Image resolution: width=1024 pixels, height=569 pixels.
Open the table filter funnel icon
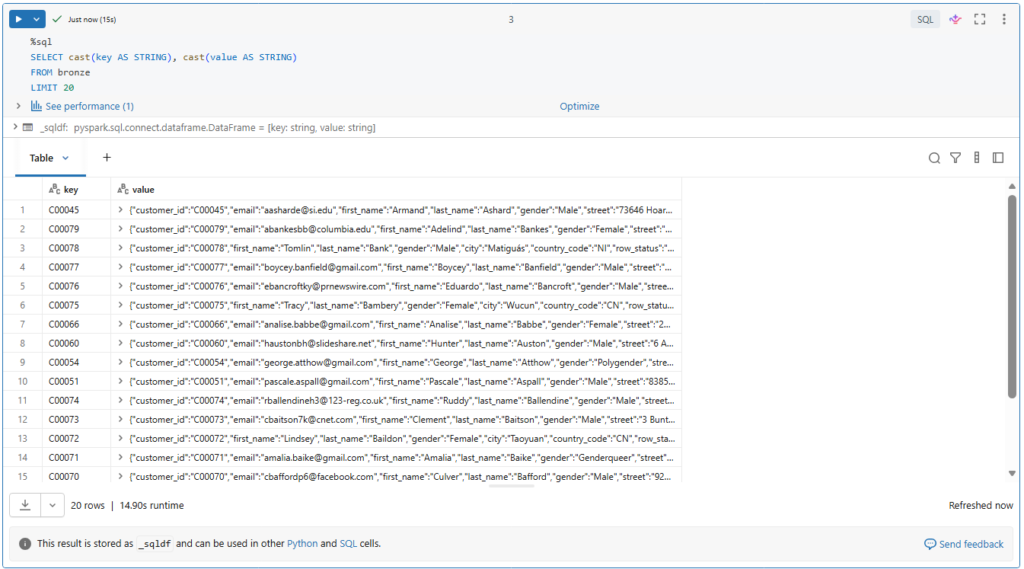[x=955, y=158]
